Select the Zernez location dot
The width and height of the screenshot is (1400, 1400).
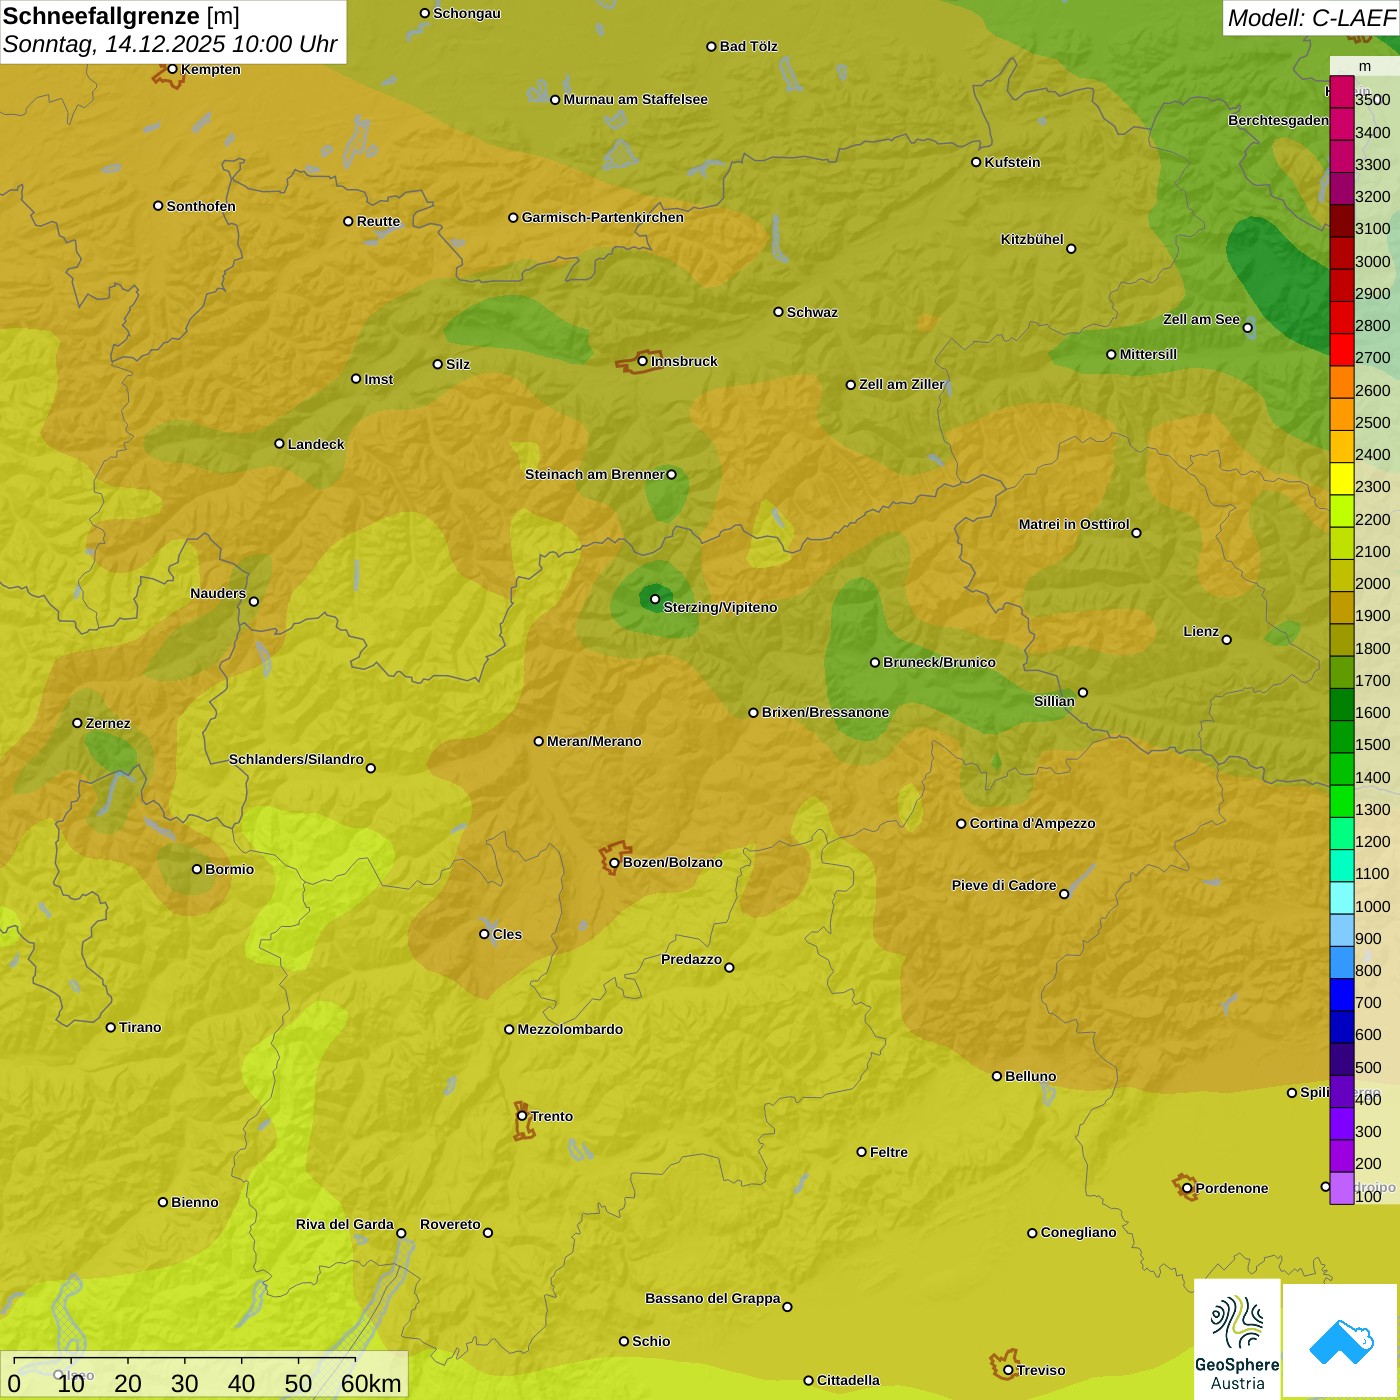point(77,723)
